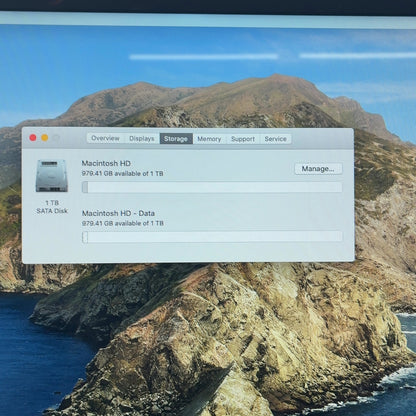Click the Macintosh HD - Data volume name
This screenshot has width=416, height=416.
118,213
